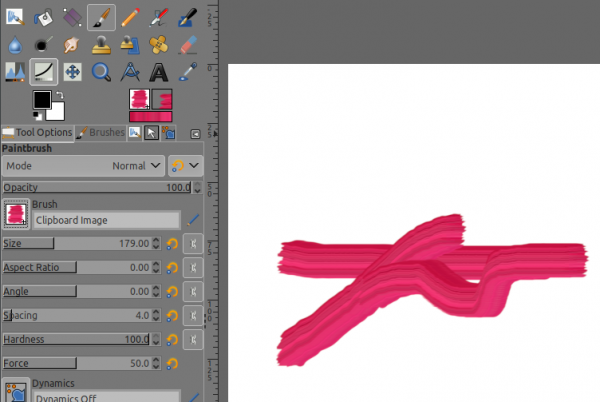Image resolution: width=600 pixels, height=402 pixels.
Task: Select the Paintbrush tool
Action: 101,18
